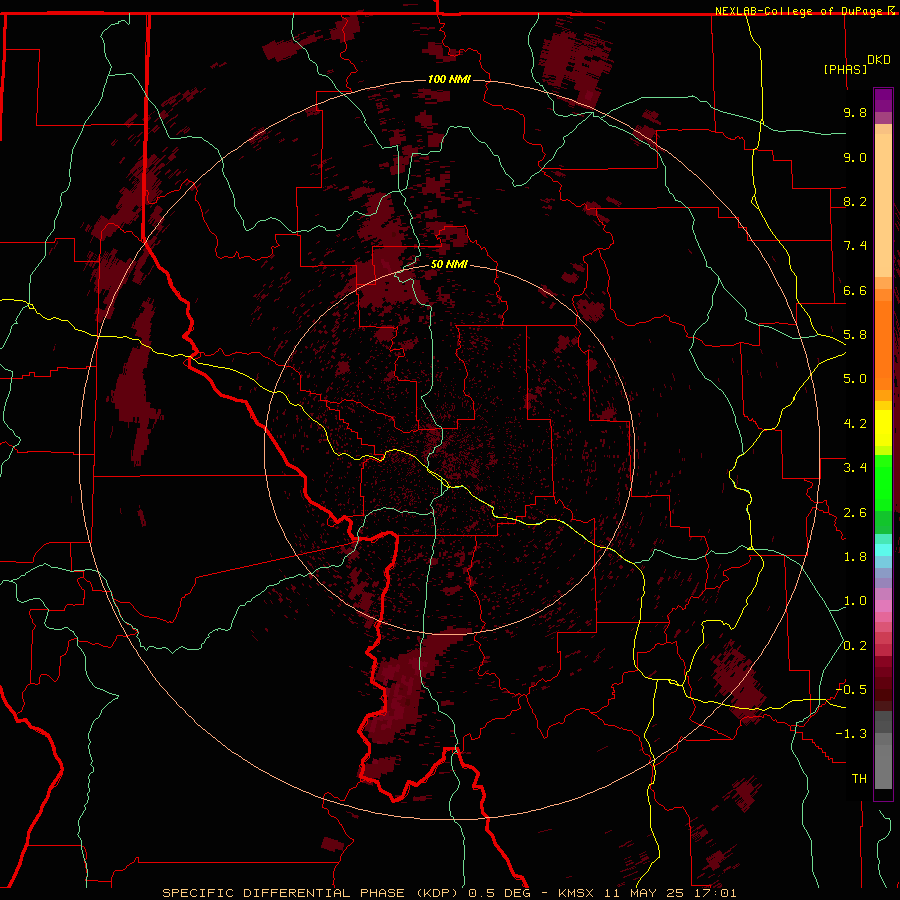Click the Specific Differential Phase KMSX caption

[449, 893]
